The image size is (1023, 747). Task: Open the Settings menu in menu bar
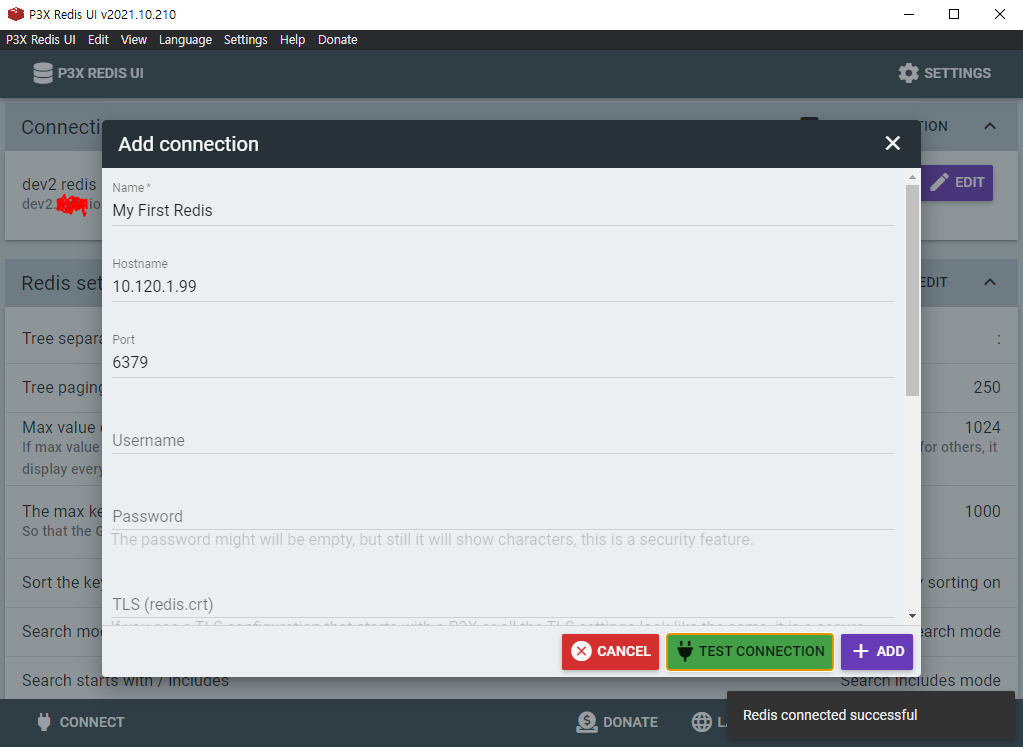point(245,40)
